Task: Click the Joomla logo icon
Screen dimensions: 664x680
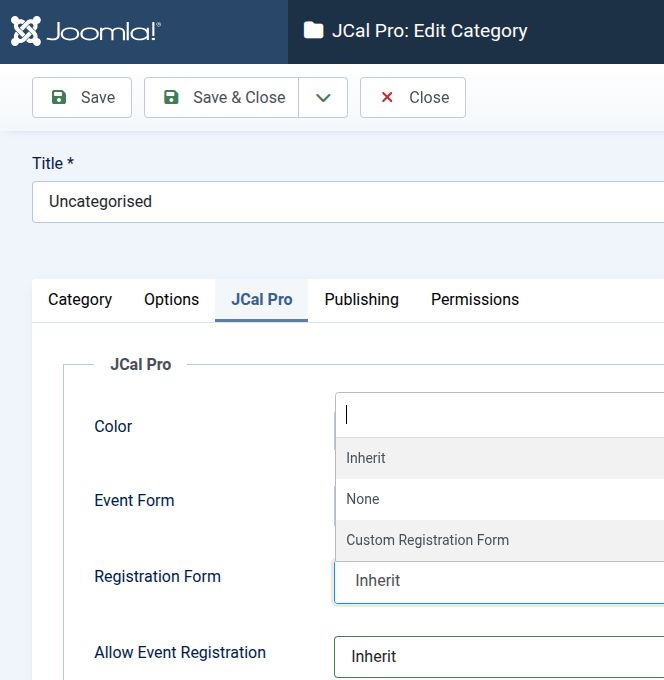Action: tap(26, 31)
